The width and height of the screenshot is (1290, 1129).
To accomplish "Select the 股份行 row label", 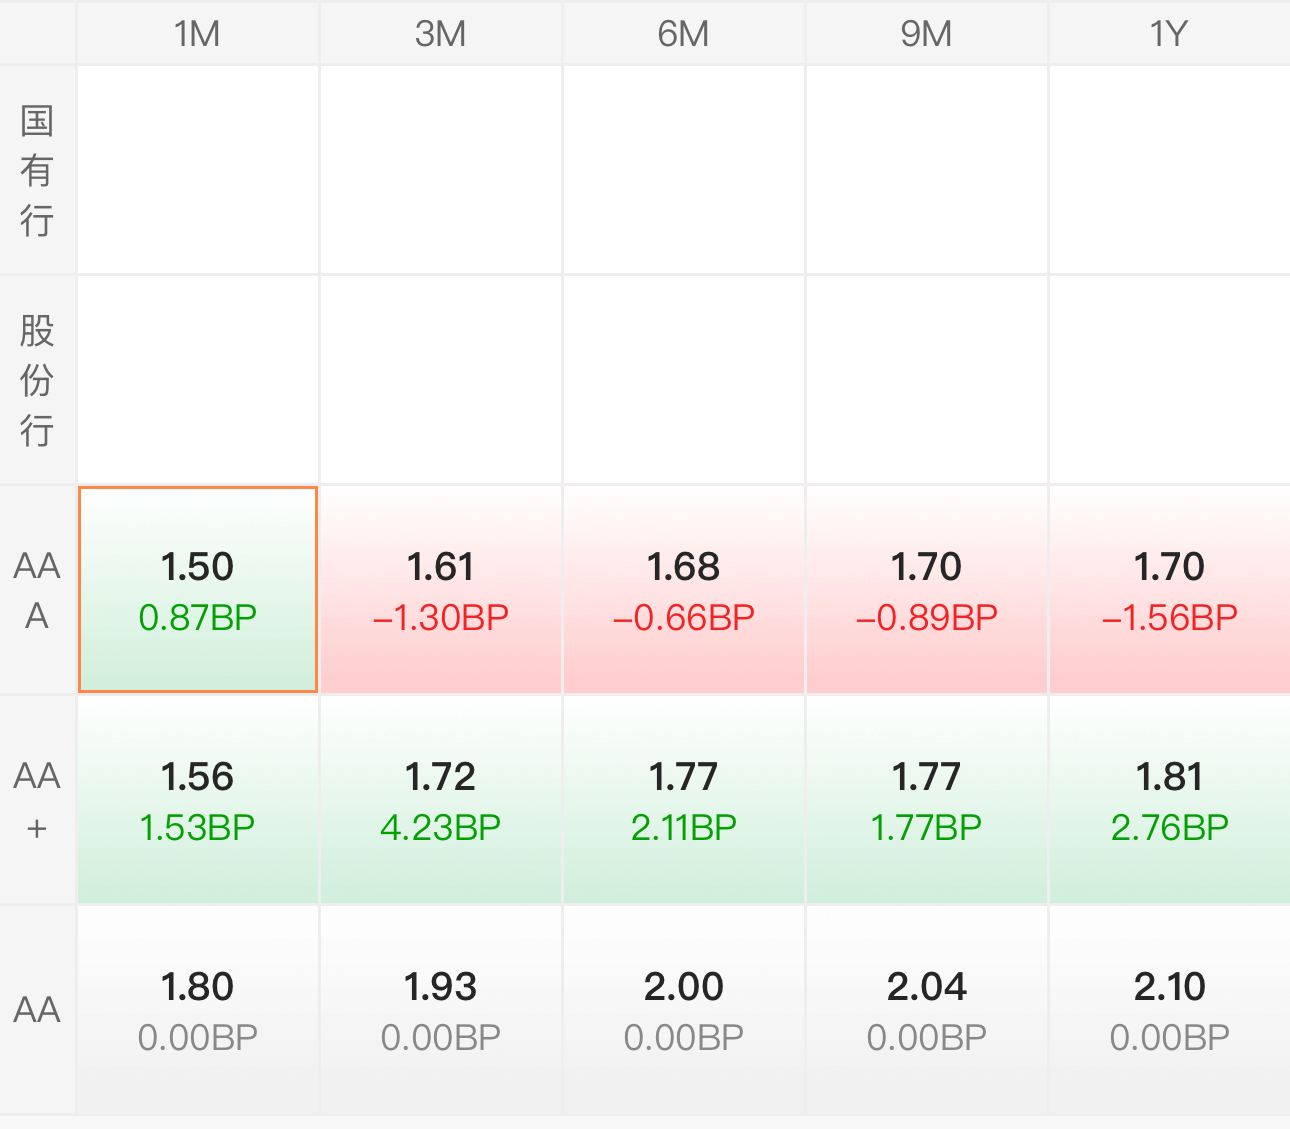I will 37,380.
